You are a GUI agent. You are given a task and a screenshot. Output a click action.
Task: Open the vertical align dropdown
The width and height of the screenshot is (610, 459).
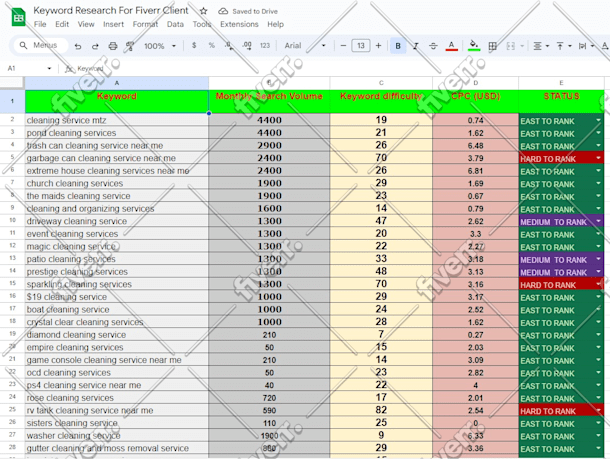click(564, 46)
